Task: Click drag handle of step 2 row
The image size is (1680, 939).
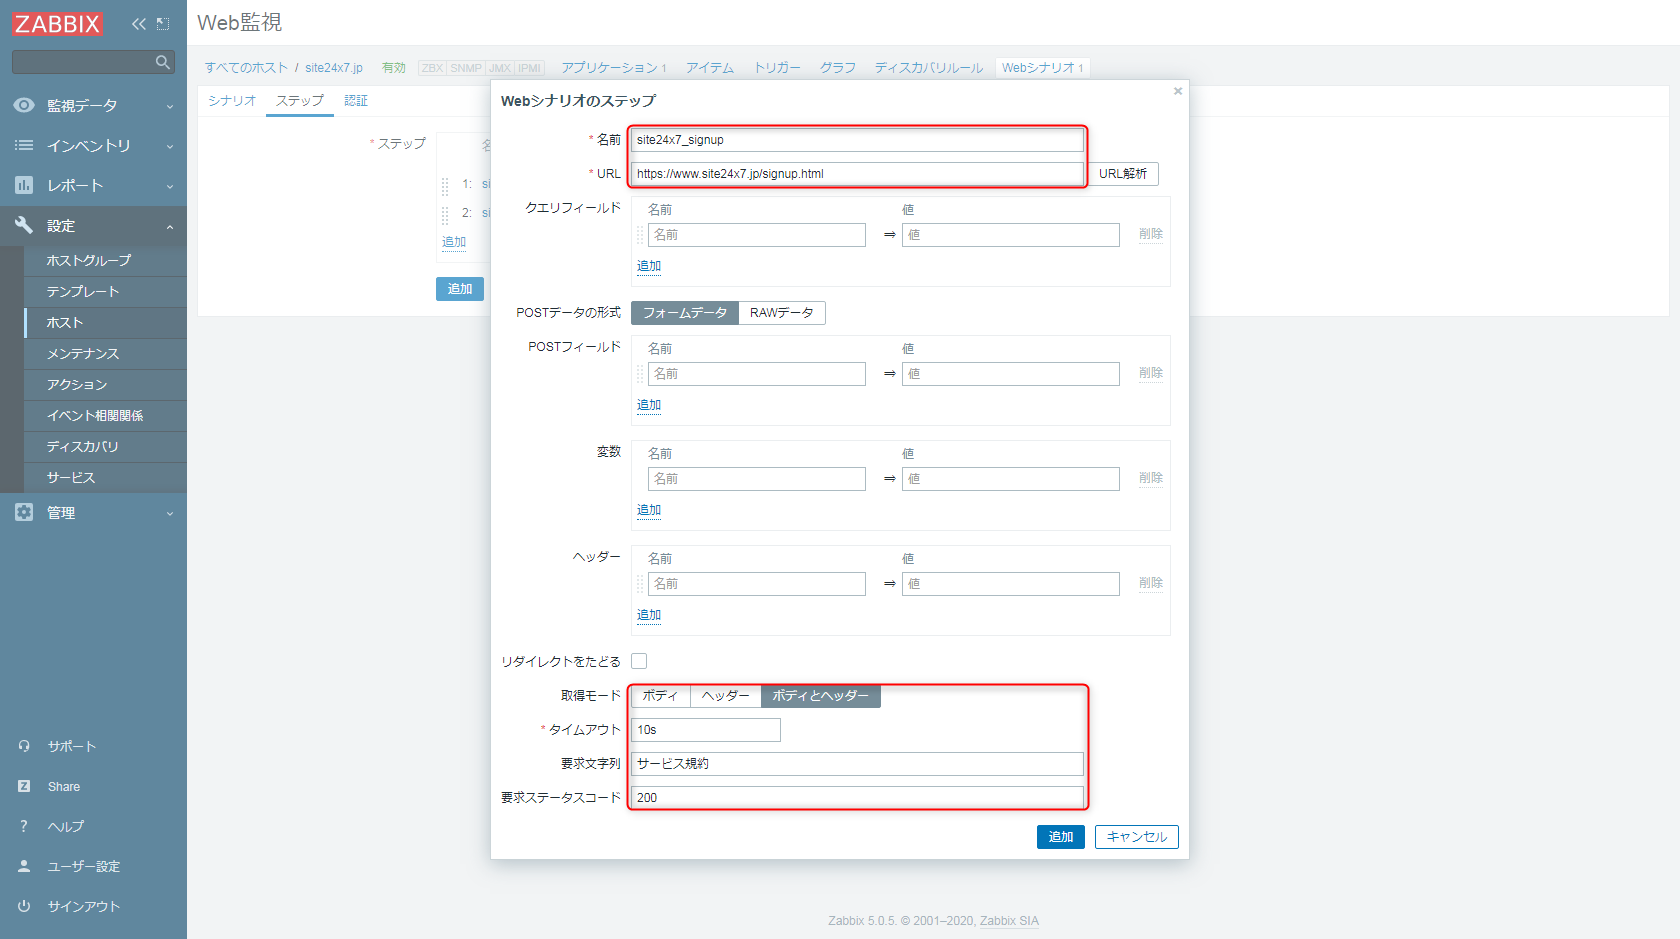Action: tap(445, 215)
